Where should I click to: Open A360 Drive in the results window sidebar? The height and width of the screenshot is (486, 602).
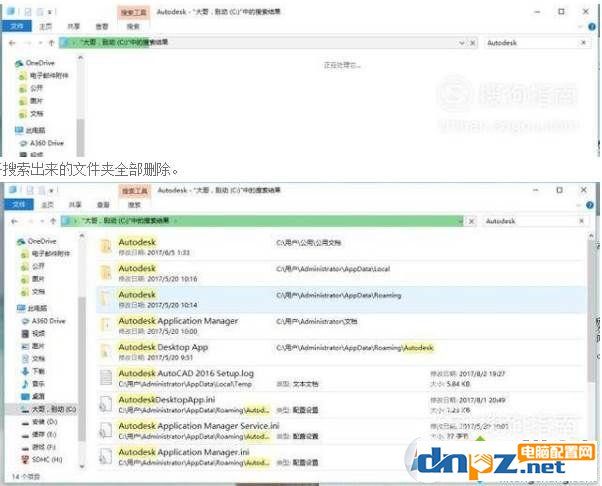44,321
